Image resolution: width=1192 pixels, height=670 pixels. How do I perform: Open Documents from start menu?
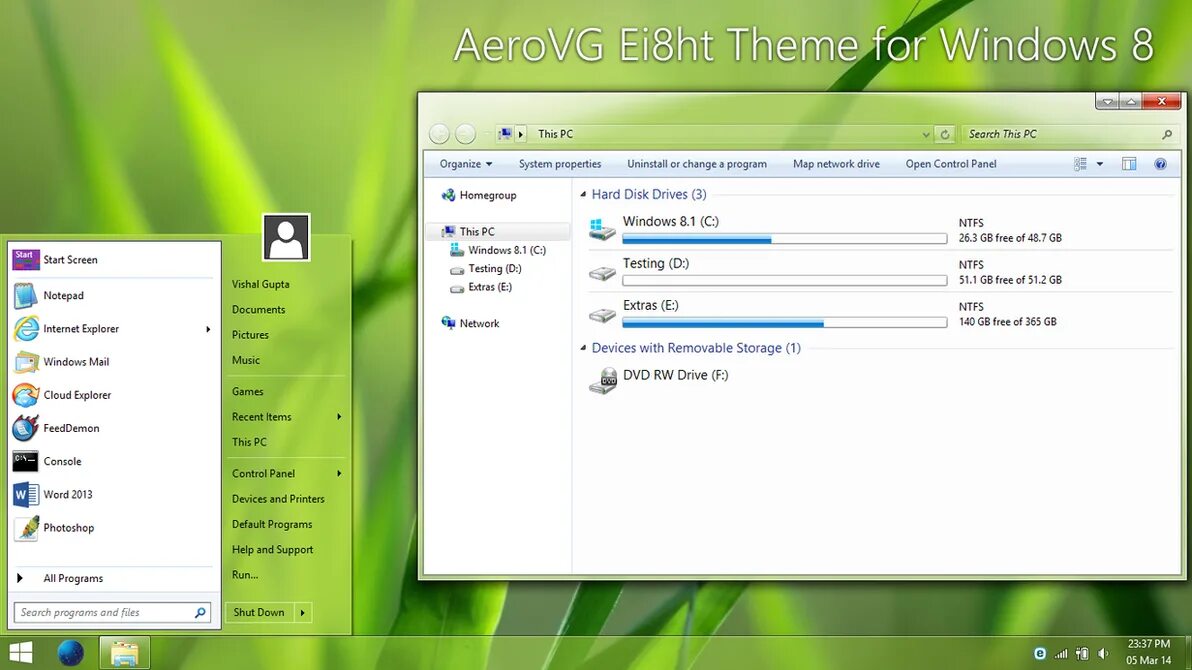[258, 310]
